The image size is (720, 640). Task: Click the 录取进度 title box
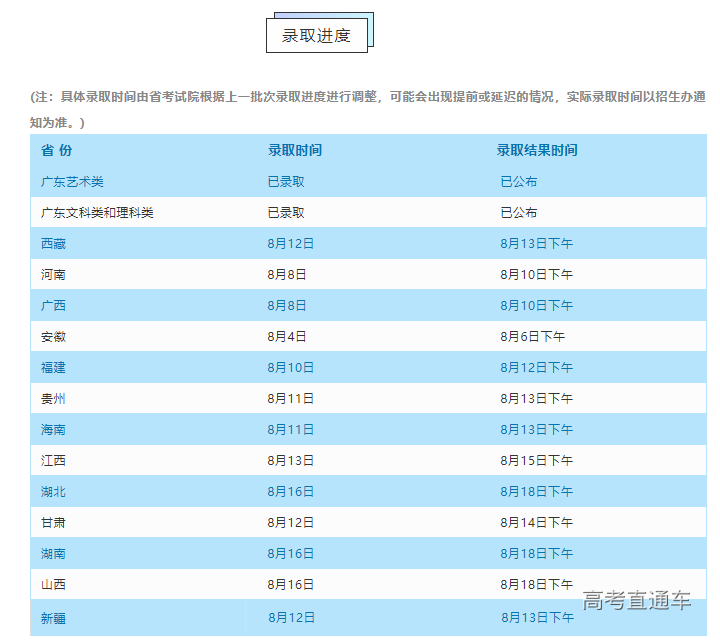[x=316, y=36]
